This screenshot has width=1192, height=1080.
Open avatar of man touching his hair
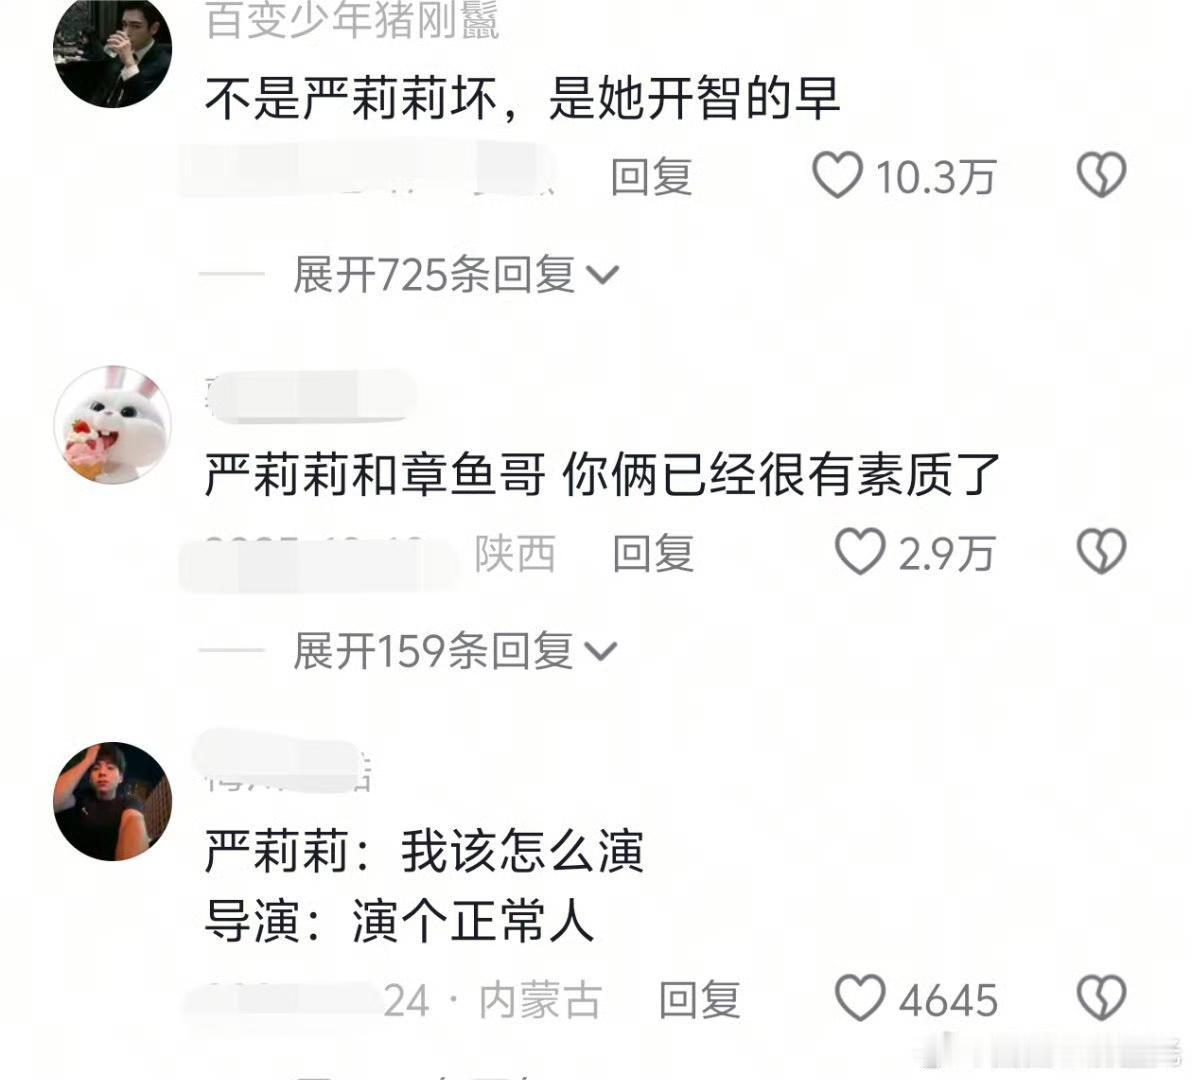[x=113, y=801]
